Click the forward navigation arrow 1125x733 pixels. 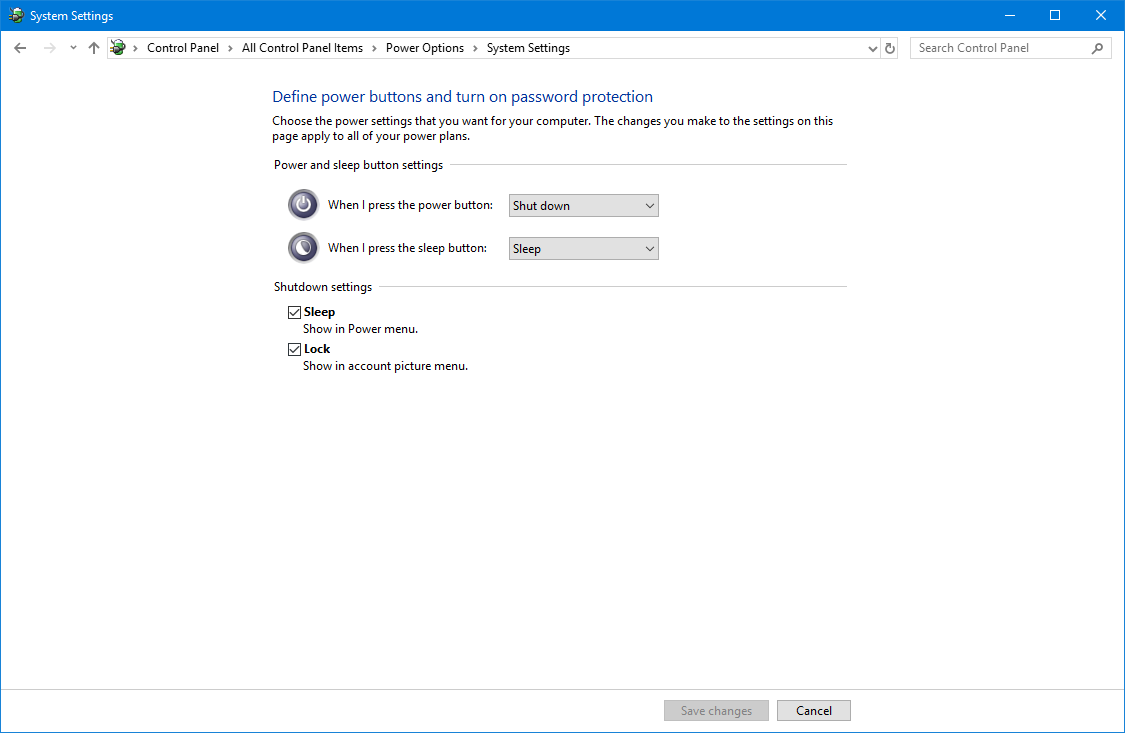50,48
